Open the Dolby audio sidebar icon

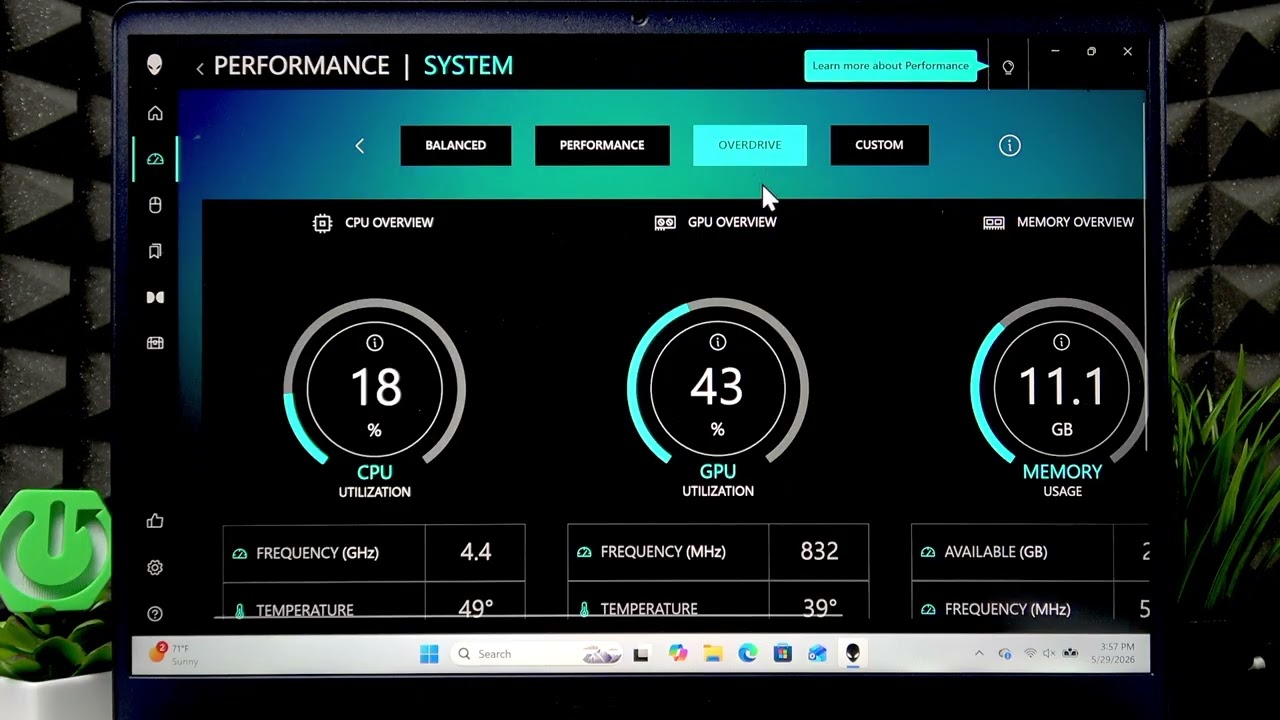pos(155,297)
